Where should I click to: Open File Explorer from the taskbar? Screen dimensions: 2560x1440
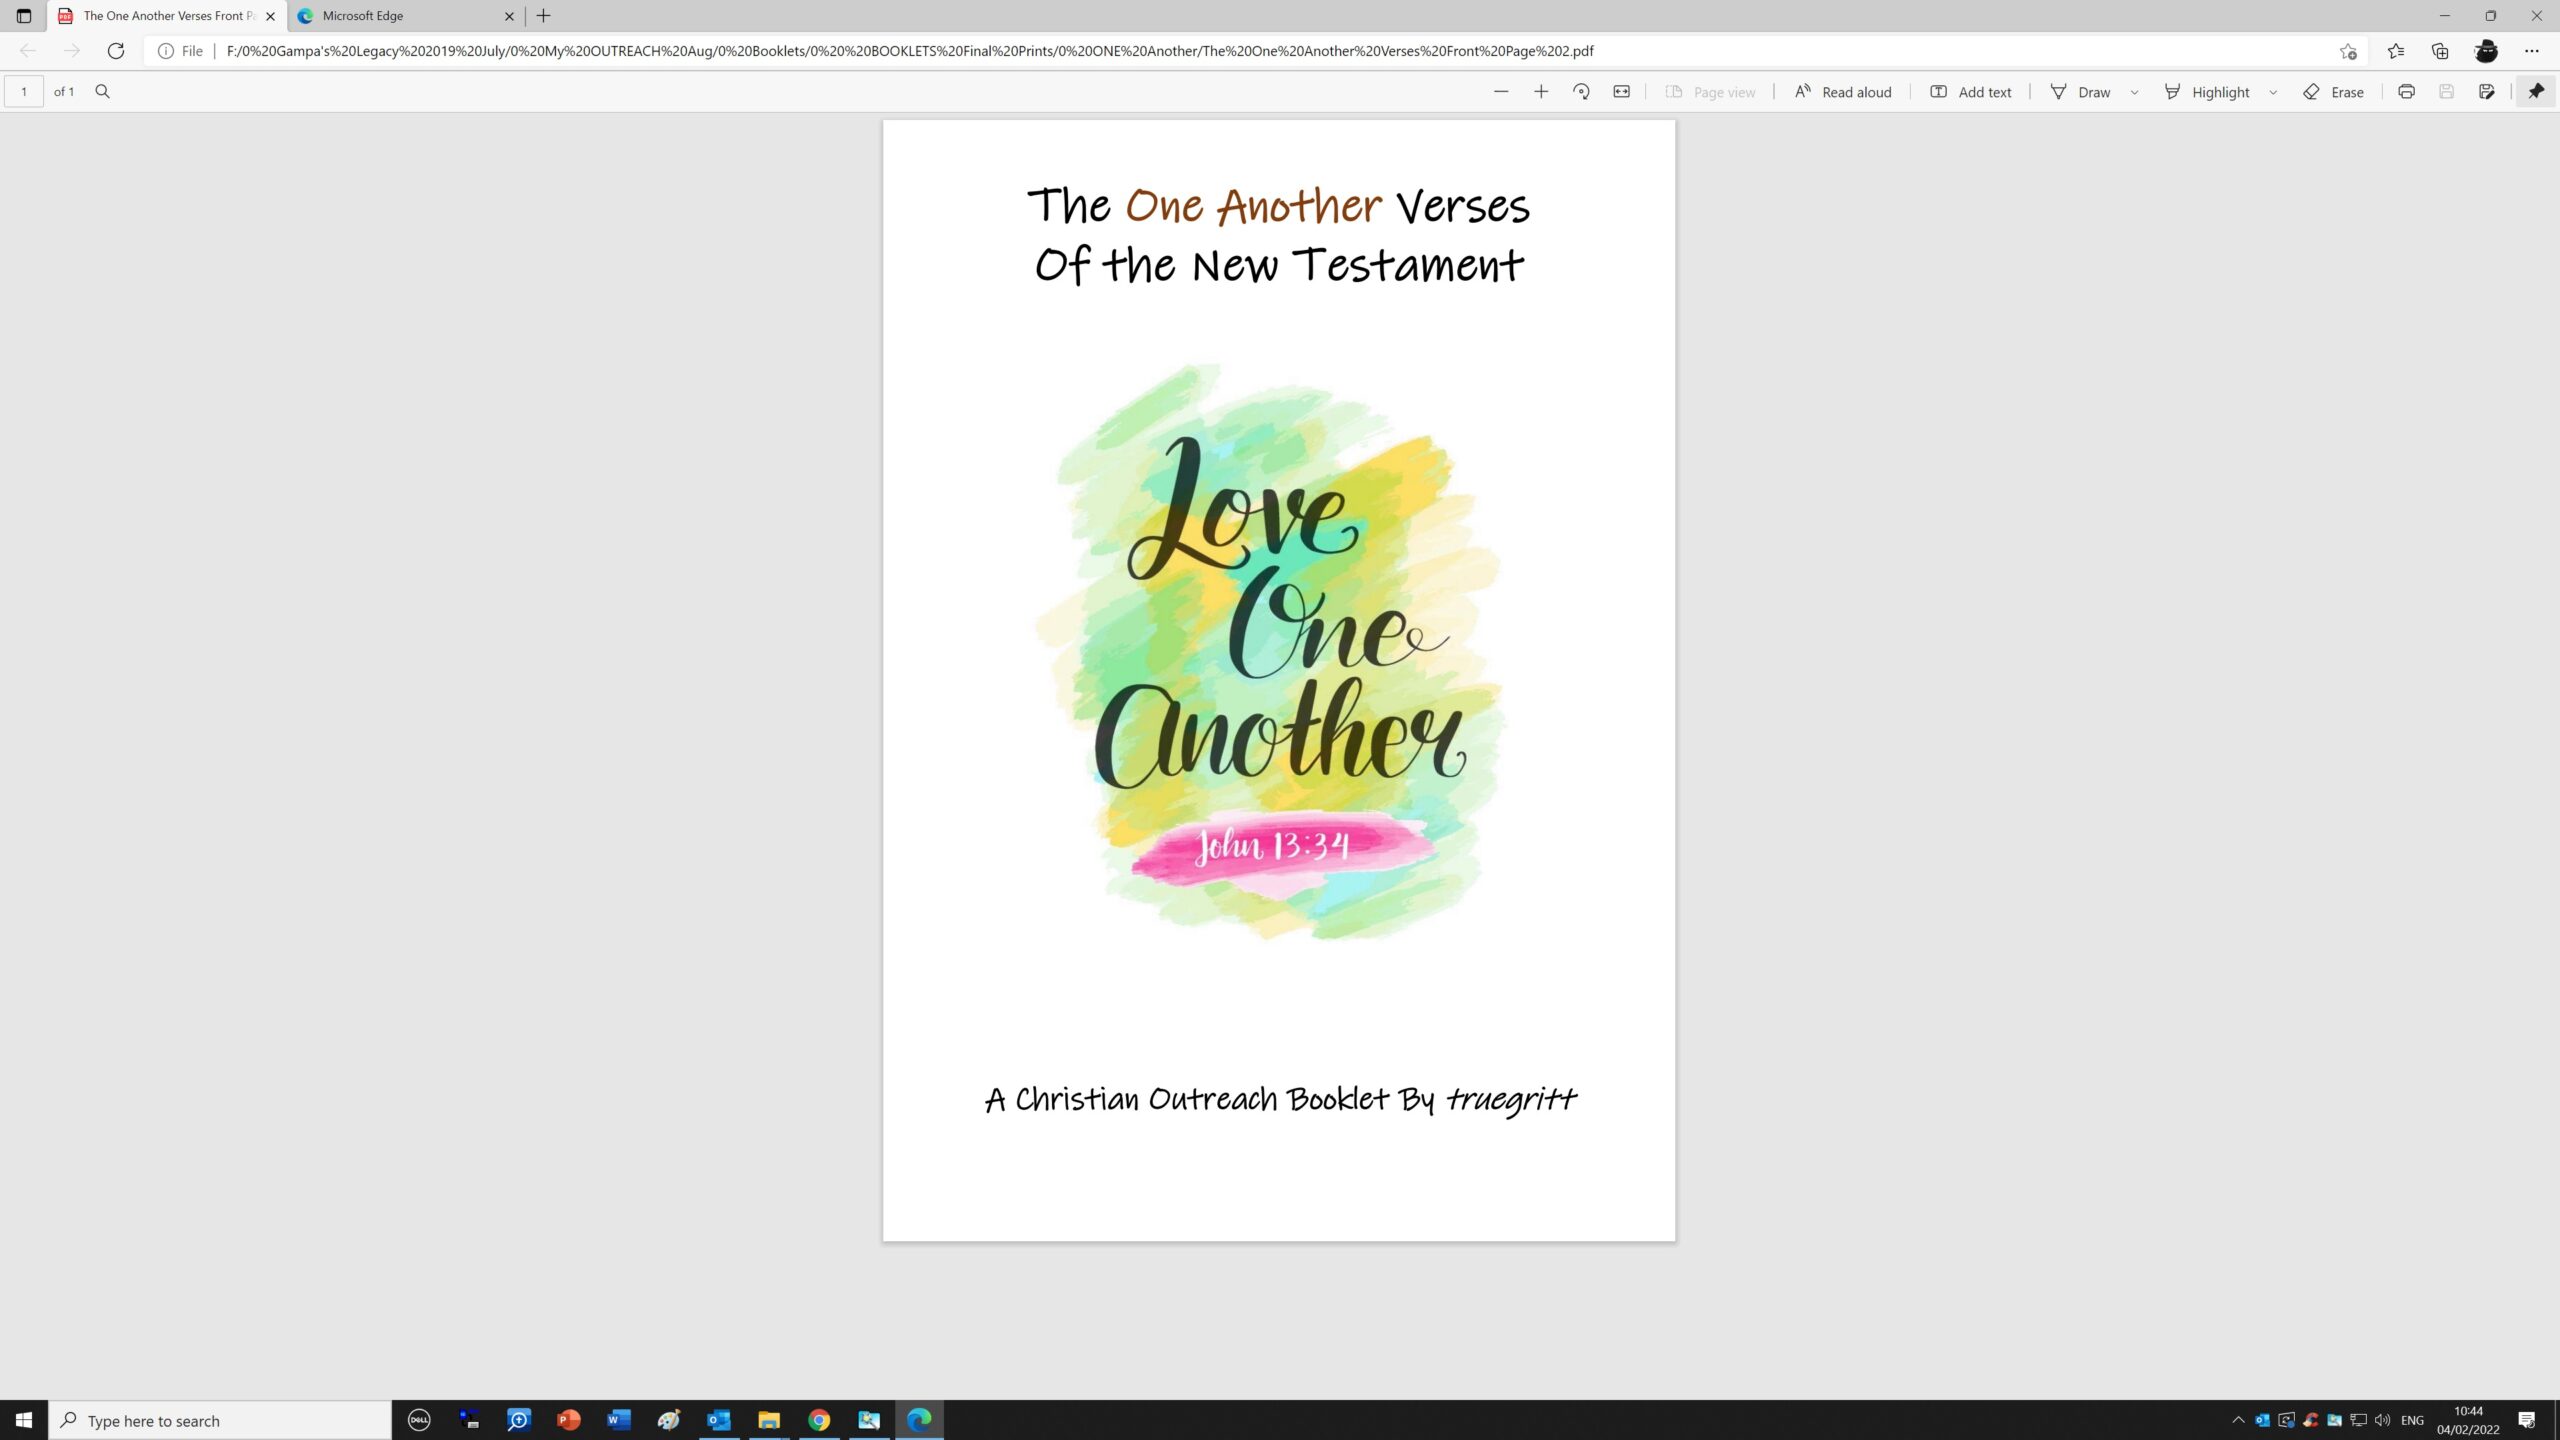tap(768, 1420)
